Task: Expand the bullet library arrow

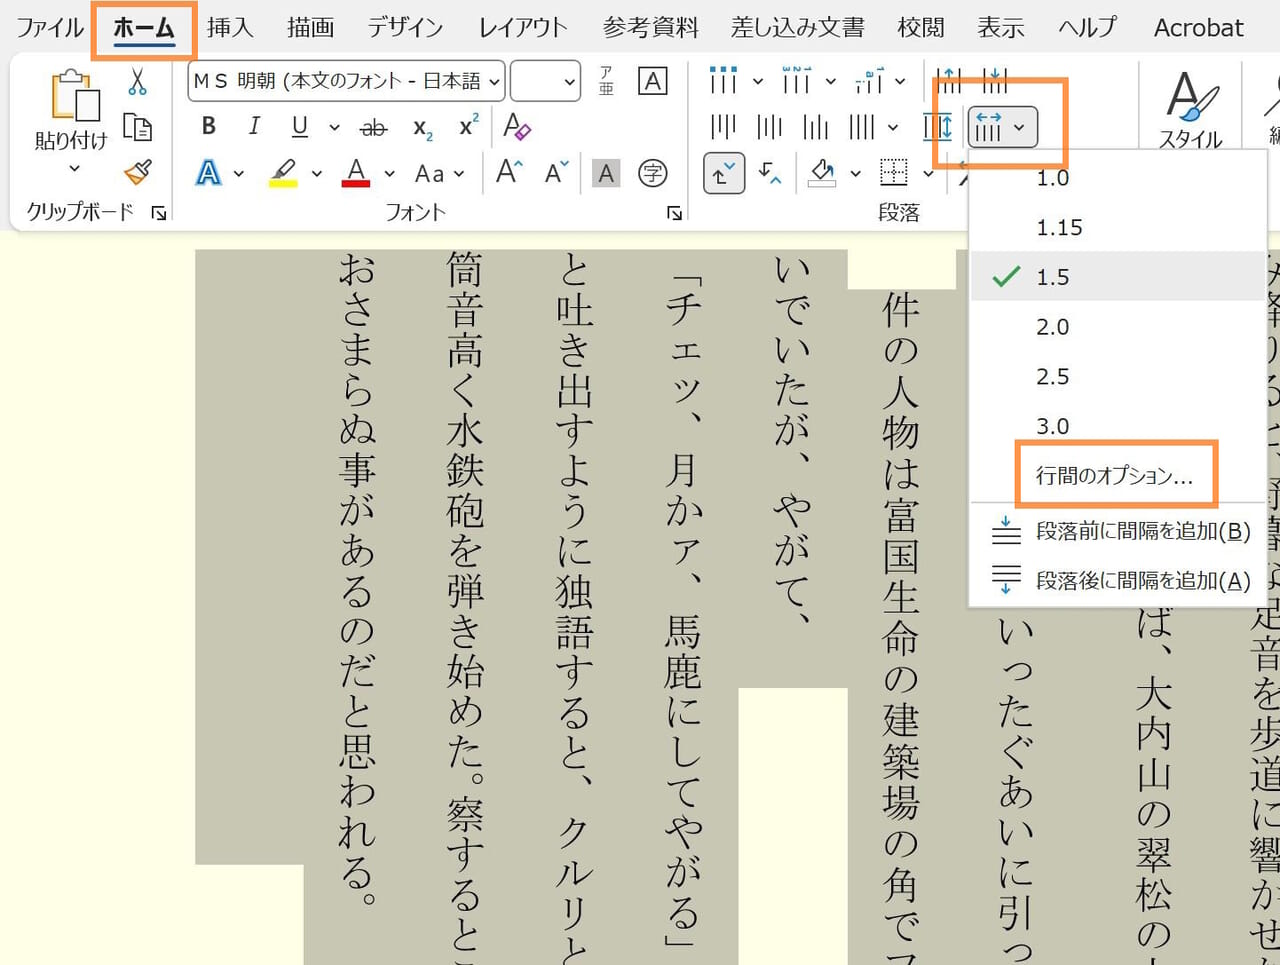Action: point(757,81)
